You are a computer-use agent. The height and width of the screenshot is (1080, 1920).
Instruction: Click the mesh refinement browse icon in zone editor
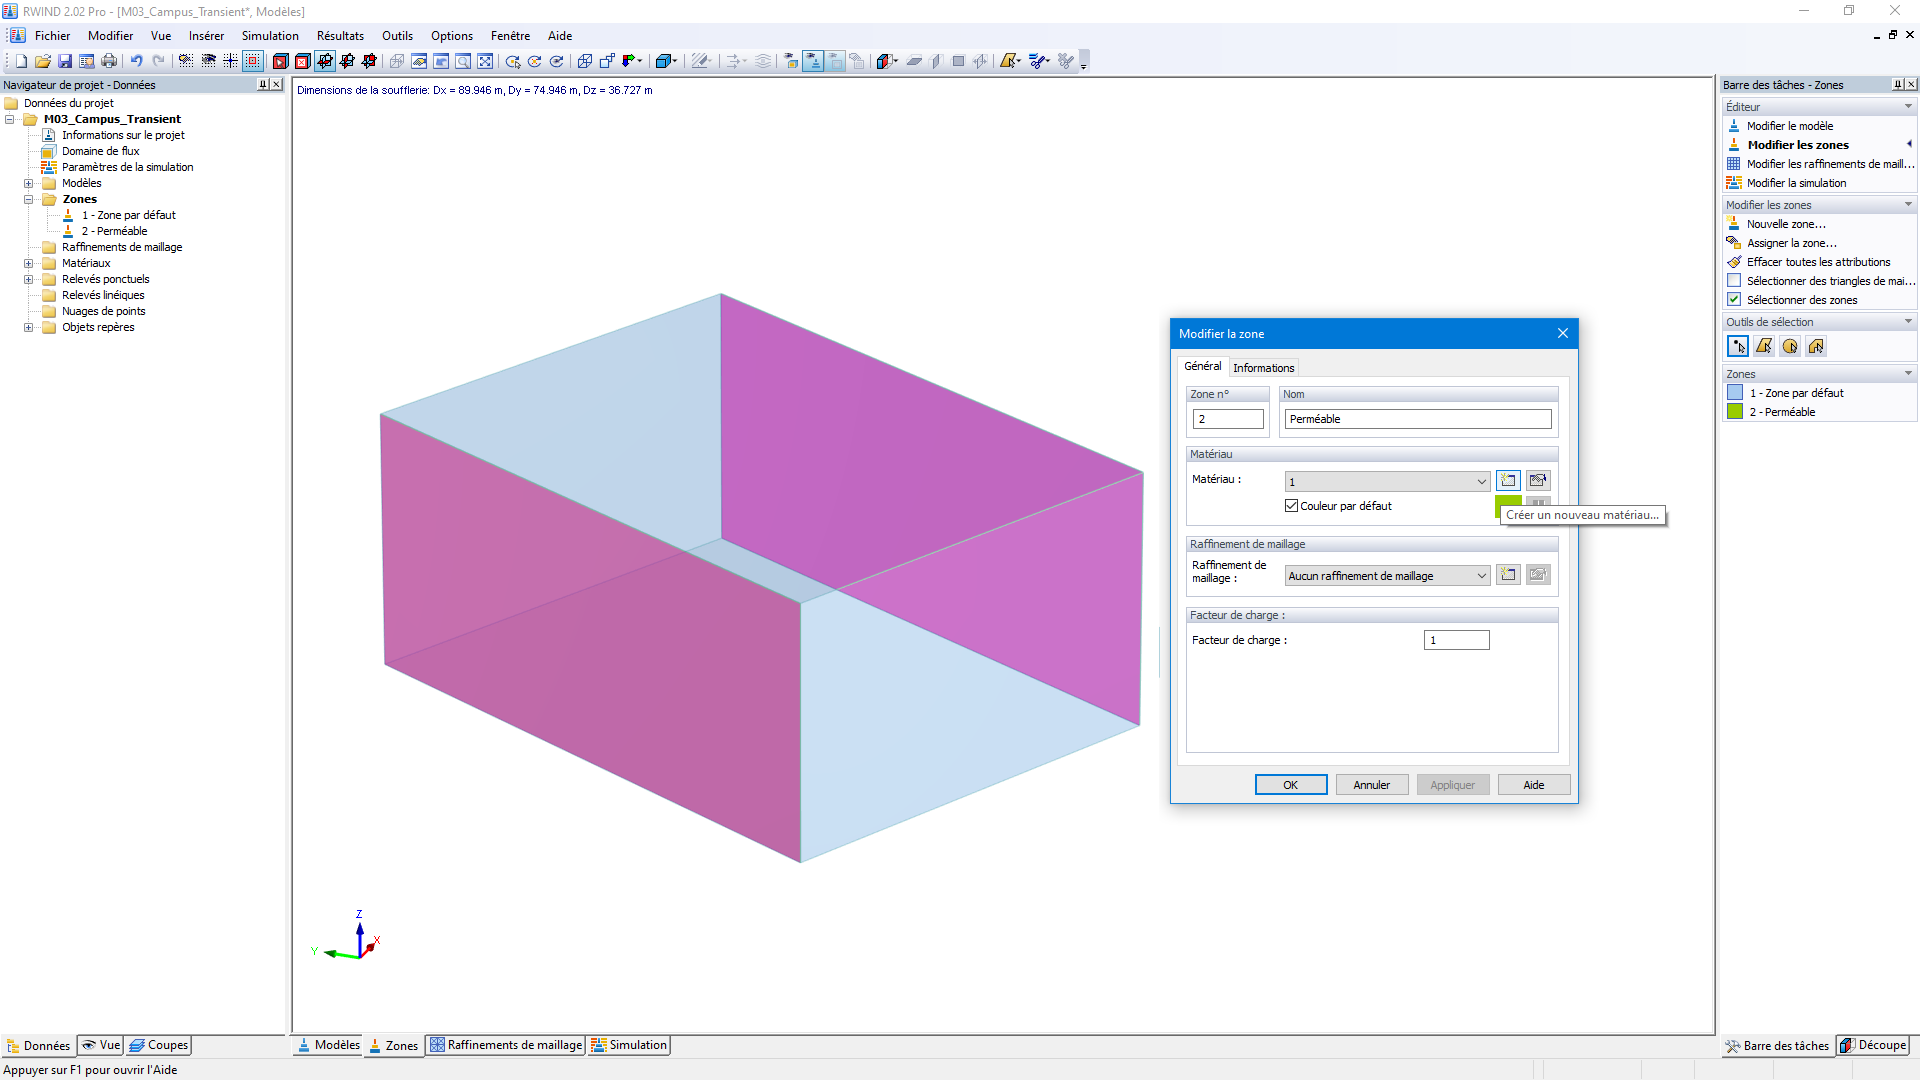coord(1539,574)
